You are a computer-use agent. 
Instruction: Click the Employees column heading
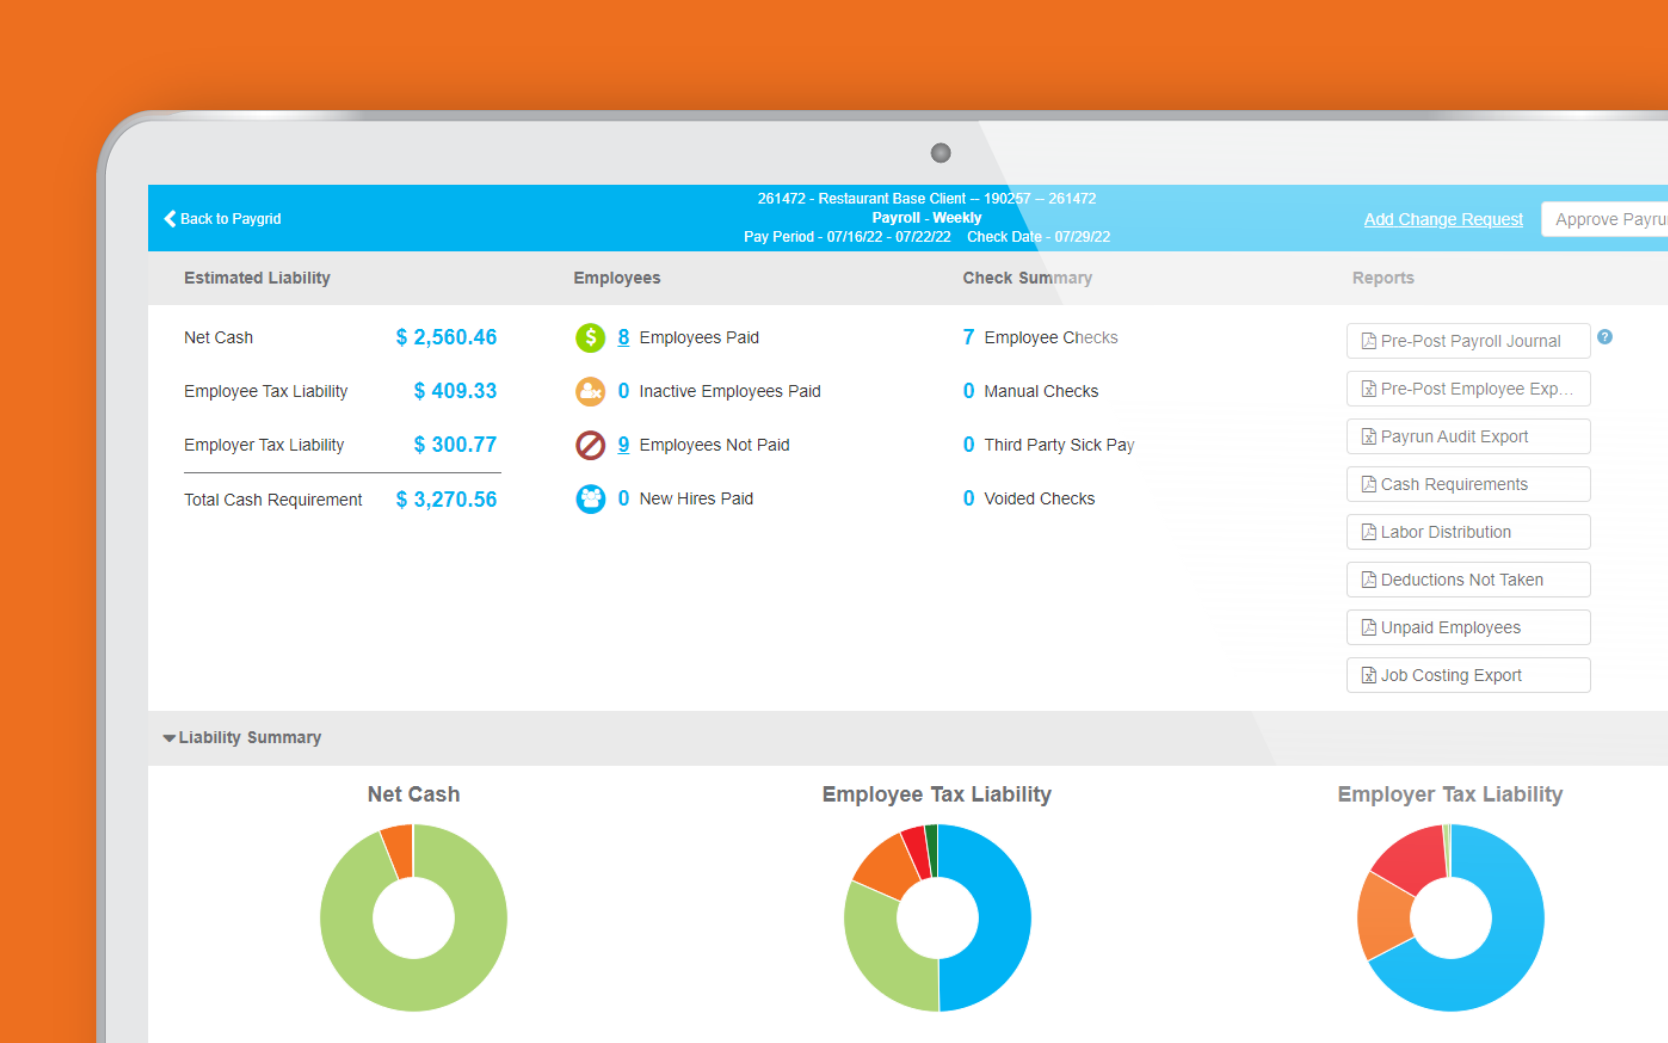click(617, 278)
